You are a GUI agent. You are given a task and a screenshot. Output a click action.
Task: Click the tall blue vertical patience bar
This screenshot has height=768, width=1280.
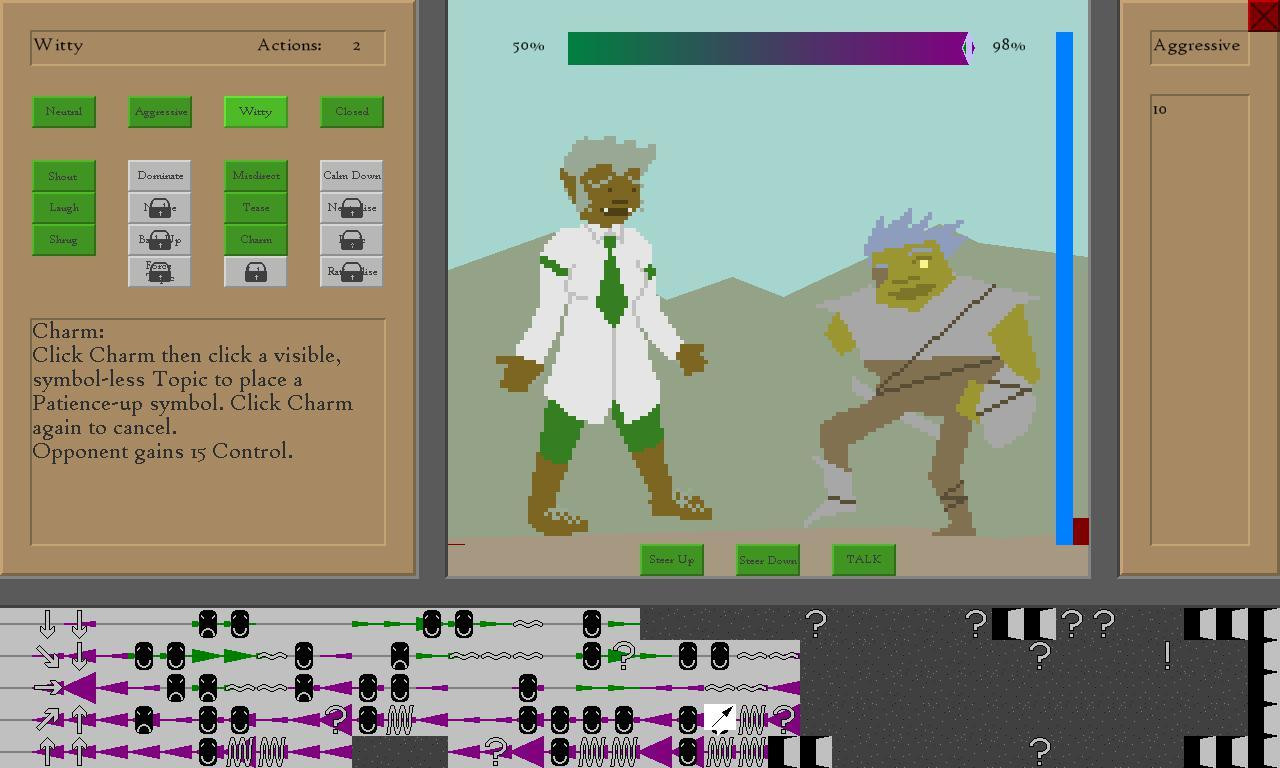coord(1064,288)
